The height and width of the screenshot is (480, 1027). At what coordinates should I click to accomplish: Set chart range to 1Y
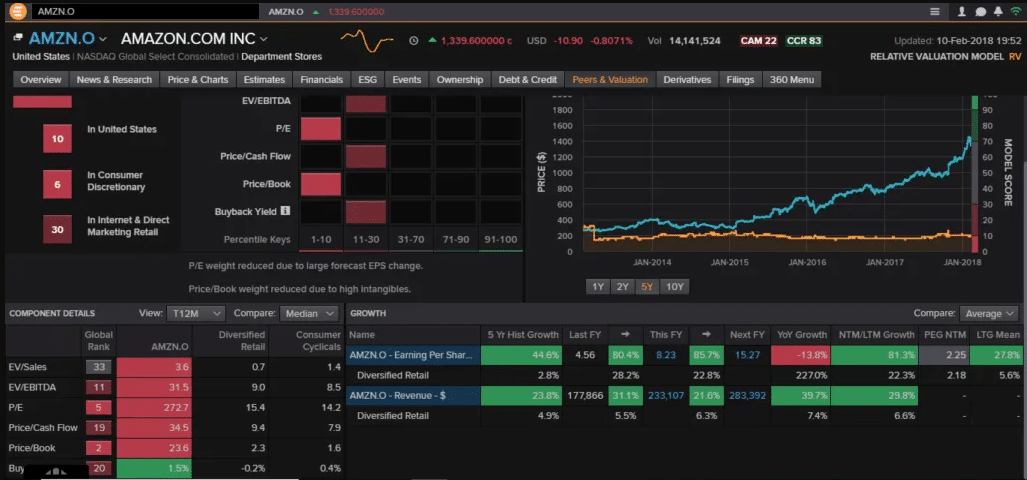click(x=597, y=287)
